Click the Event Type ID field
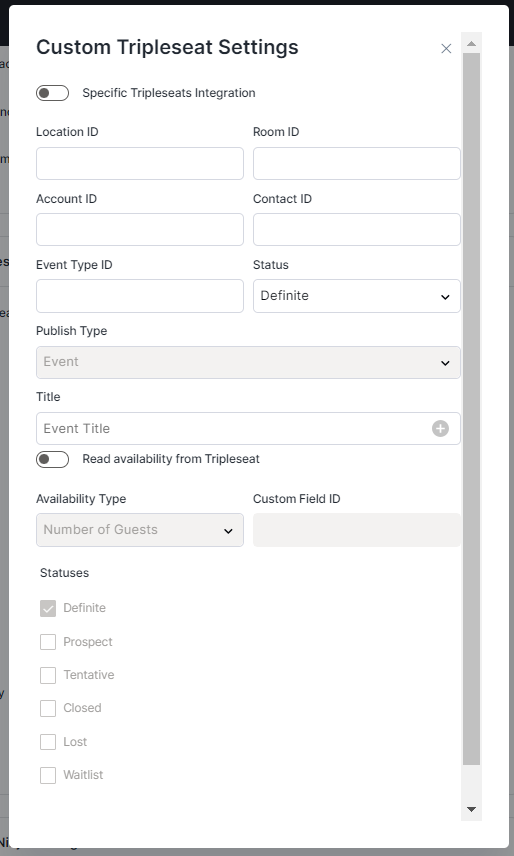Screen dimensions: 514x856 pyautogui.click(x=140, y=296)
